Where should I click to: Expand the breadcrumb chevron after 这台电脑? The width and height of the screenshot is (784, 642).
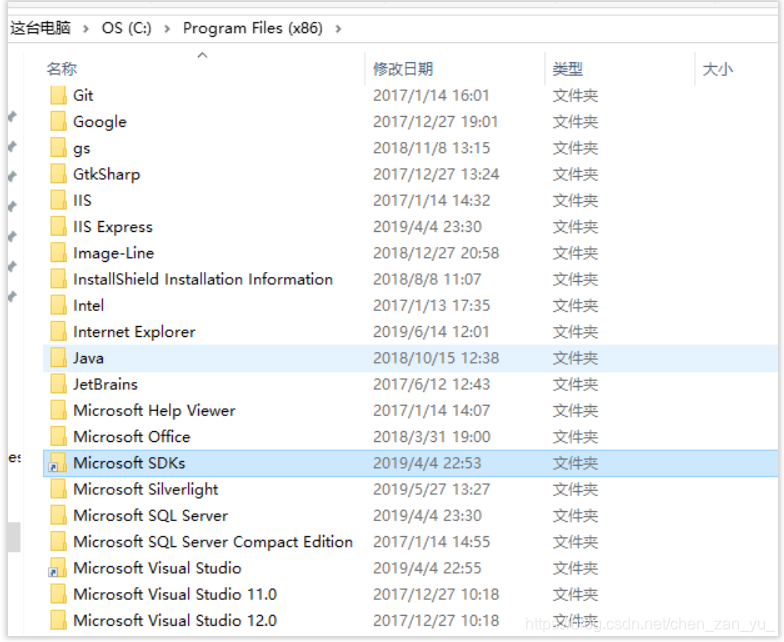point(86,29)
